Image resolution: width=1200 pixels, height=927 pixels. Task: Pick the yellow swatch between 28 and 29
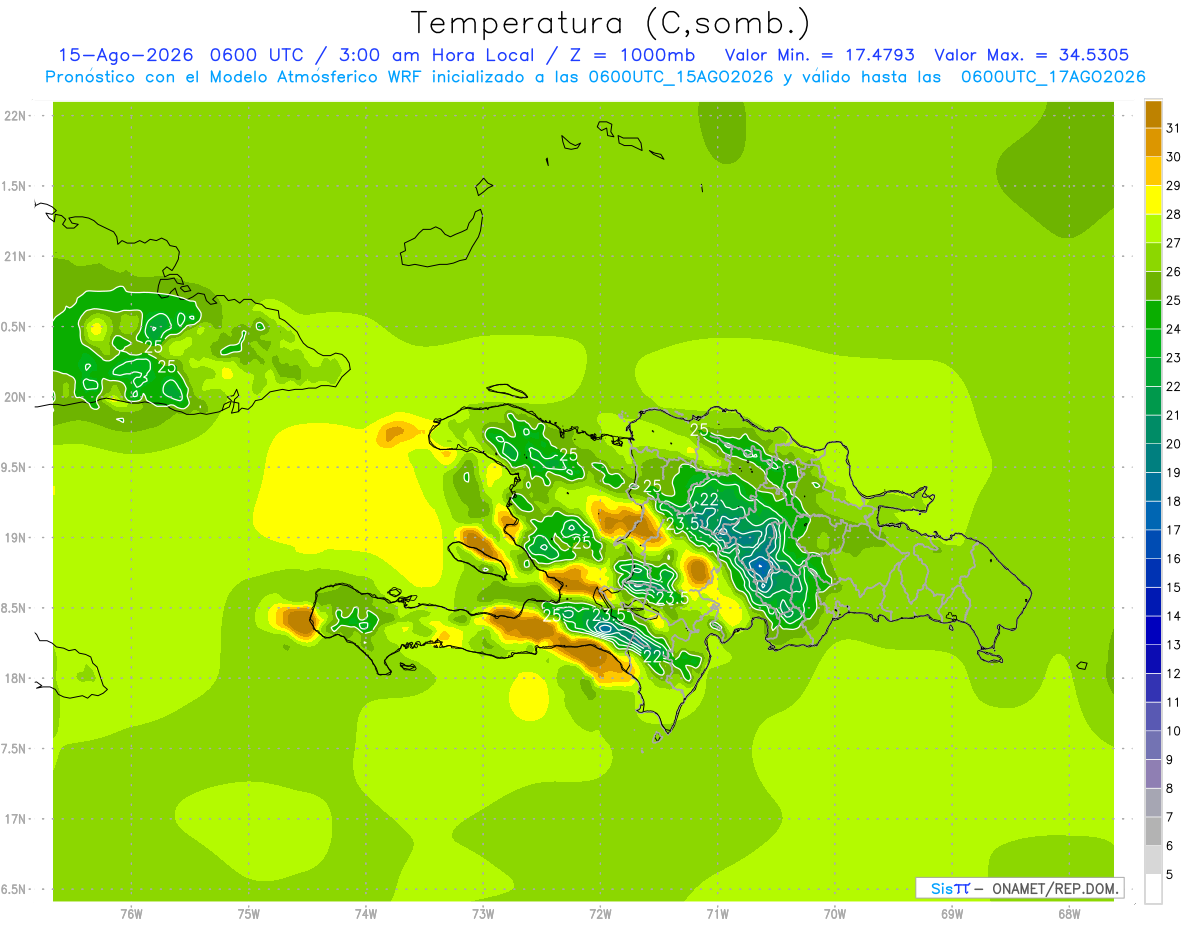(x=1153, y=200)
